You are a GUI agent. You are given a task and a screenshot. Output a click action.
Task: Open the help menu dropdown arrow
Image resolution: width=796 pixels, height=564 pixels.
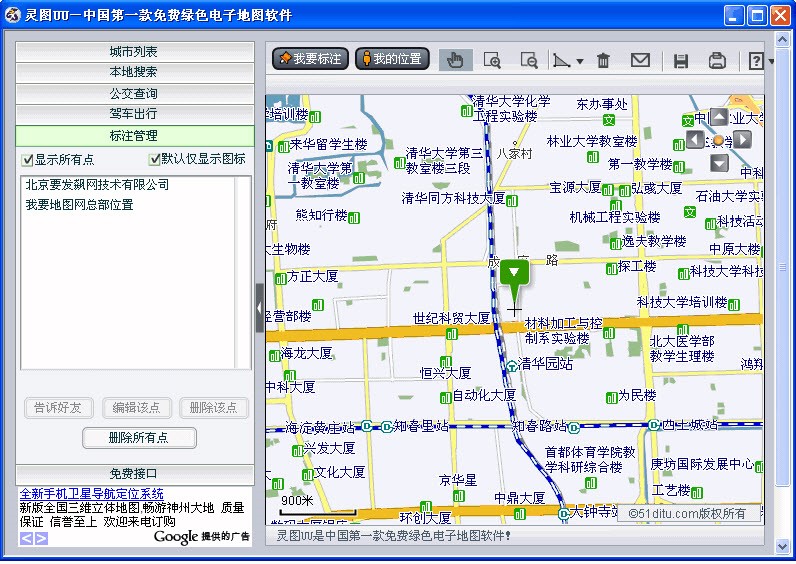click(x=770, y=61)
